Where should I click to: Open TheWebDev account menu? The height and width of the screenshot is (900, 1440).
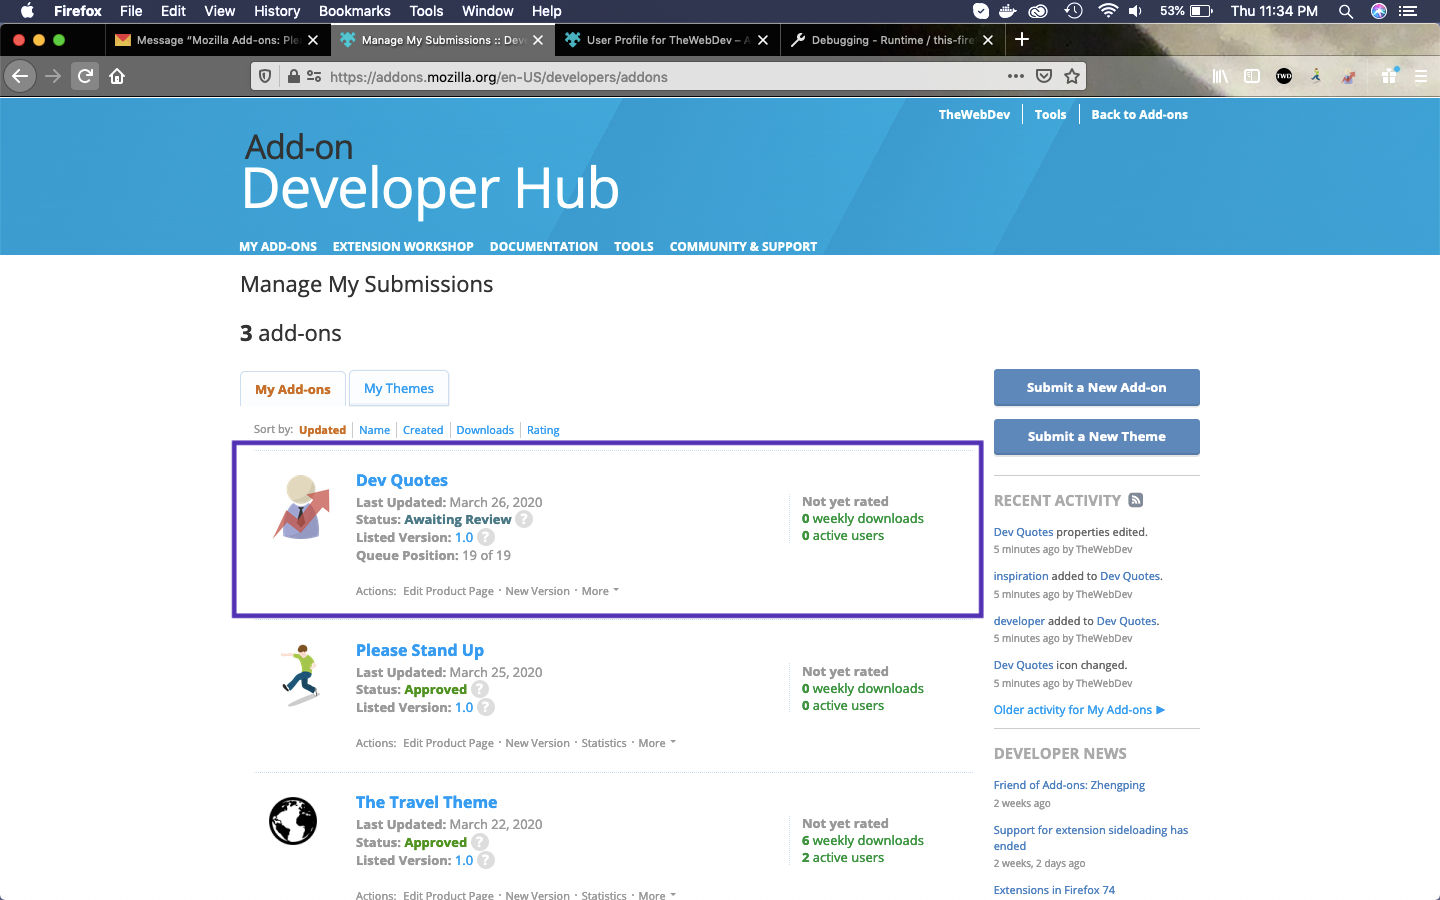pos(974,114)
